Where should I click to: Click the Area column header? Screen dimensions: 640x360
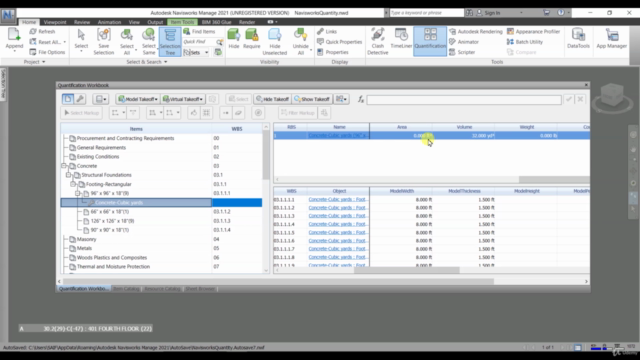click(402, 127)
